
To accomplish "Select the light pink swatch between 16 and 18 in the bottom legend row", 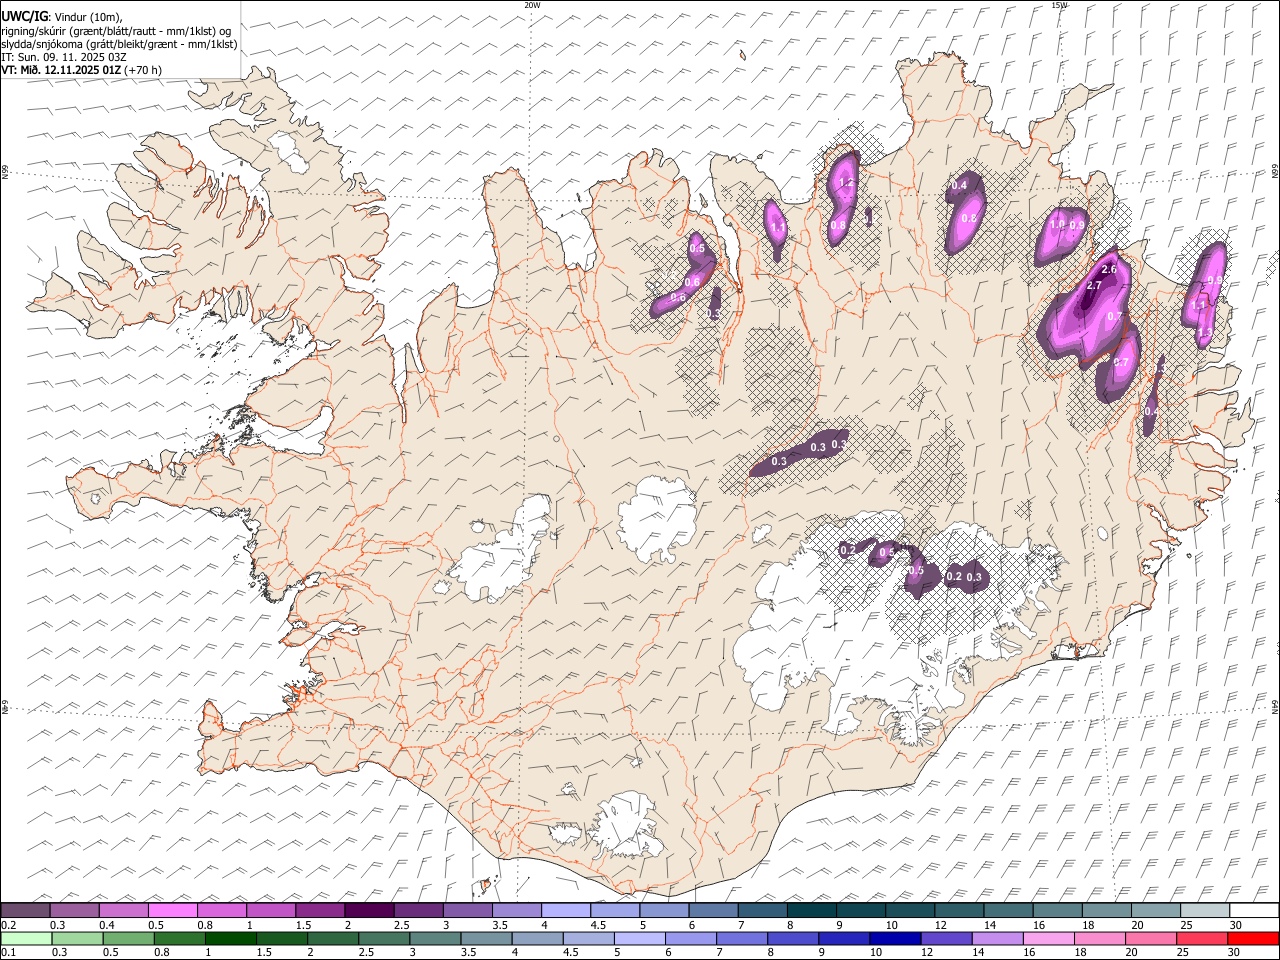I will point(1048,939).
